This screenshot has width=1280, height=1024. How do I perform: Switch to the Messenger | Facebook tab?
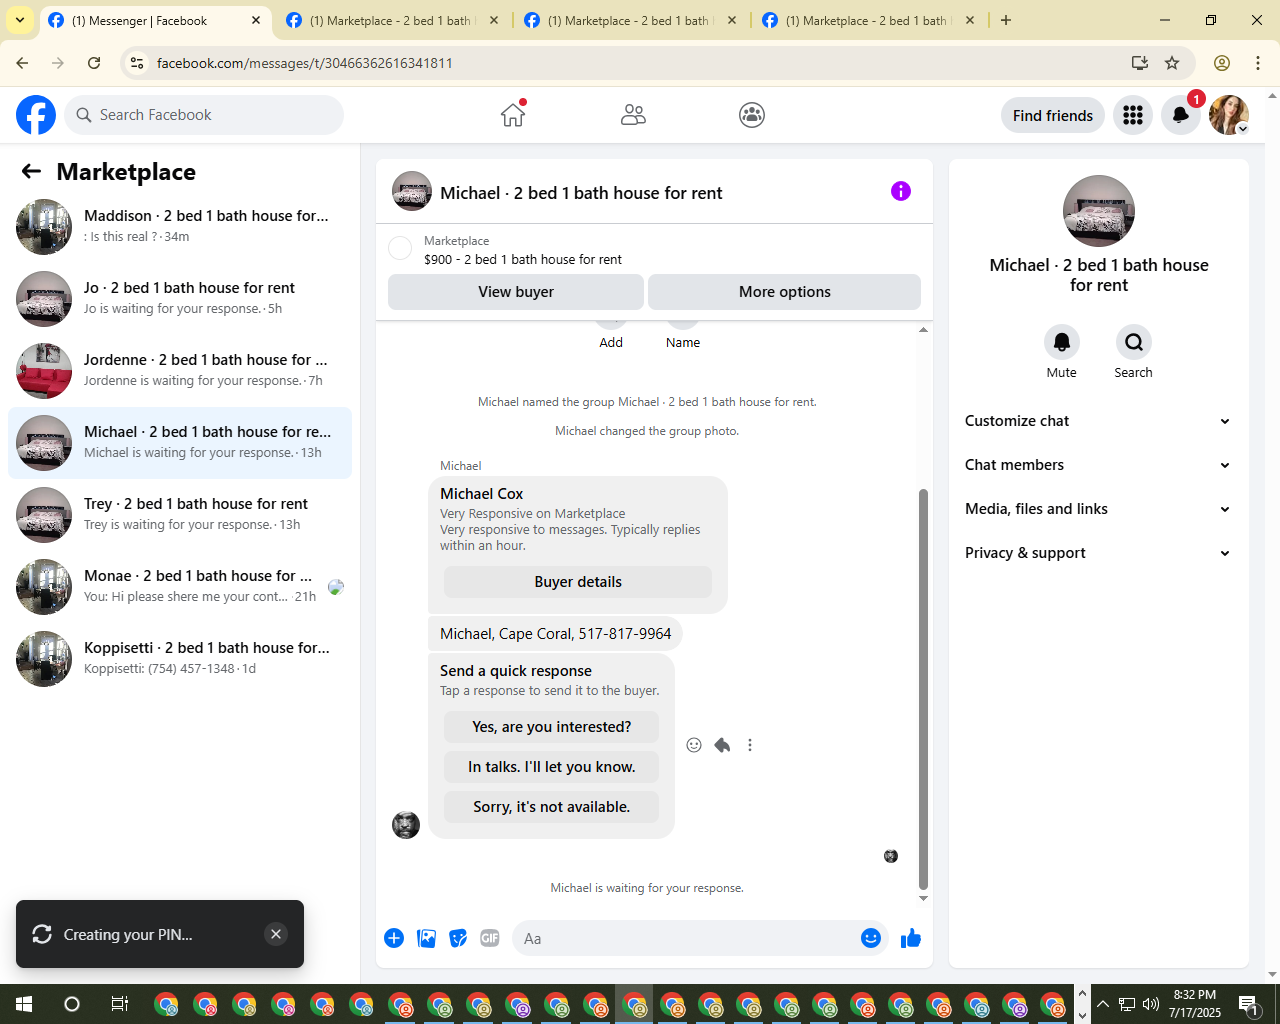(155, 20)
